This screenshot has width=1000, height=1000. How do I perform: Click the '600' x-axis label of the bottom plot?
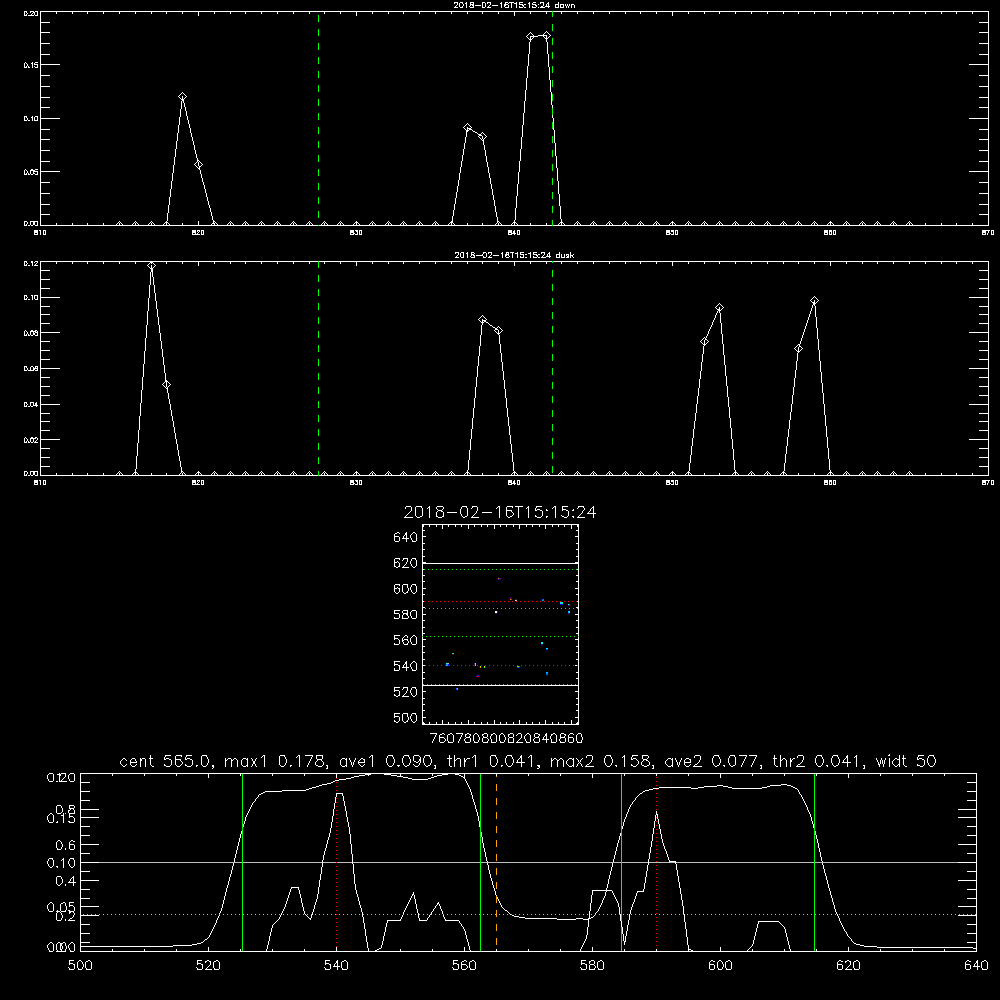[720, 966]
